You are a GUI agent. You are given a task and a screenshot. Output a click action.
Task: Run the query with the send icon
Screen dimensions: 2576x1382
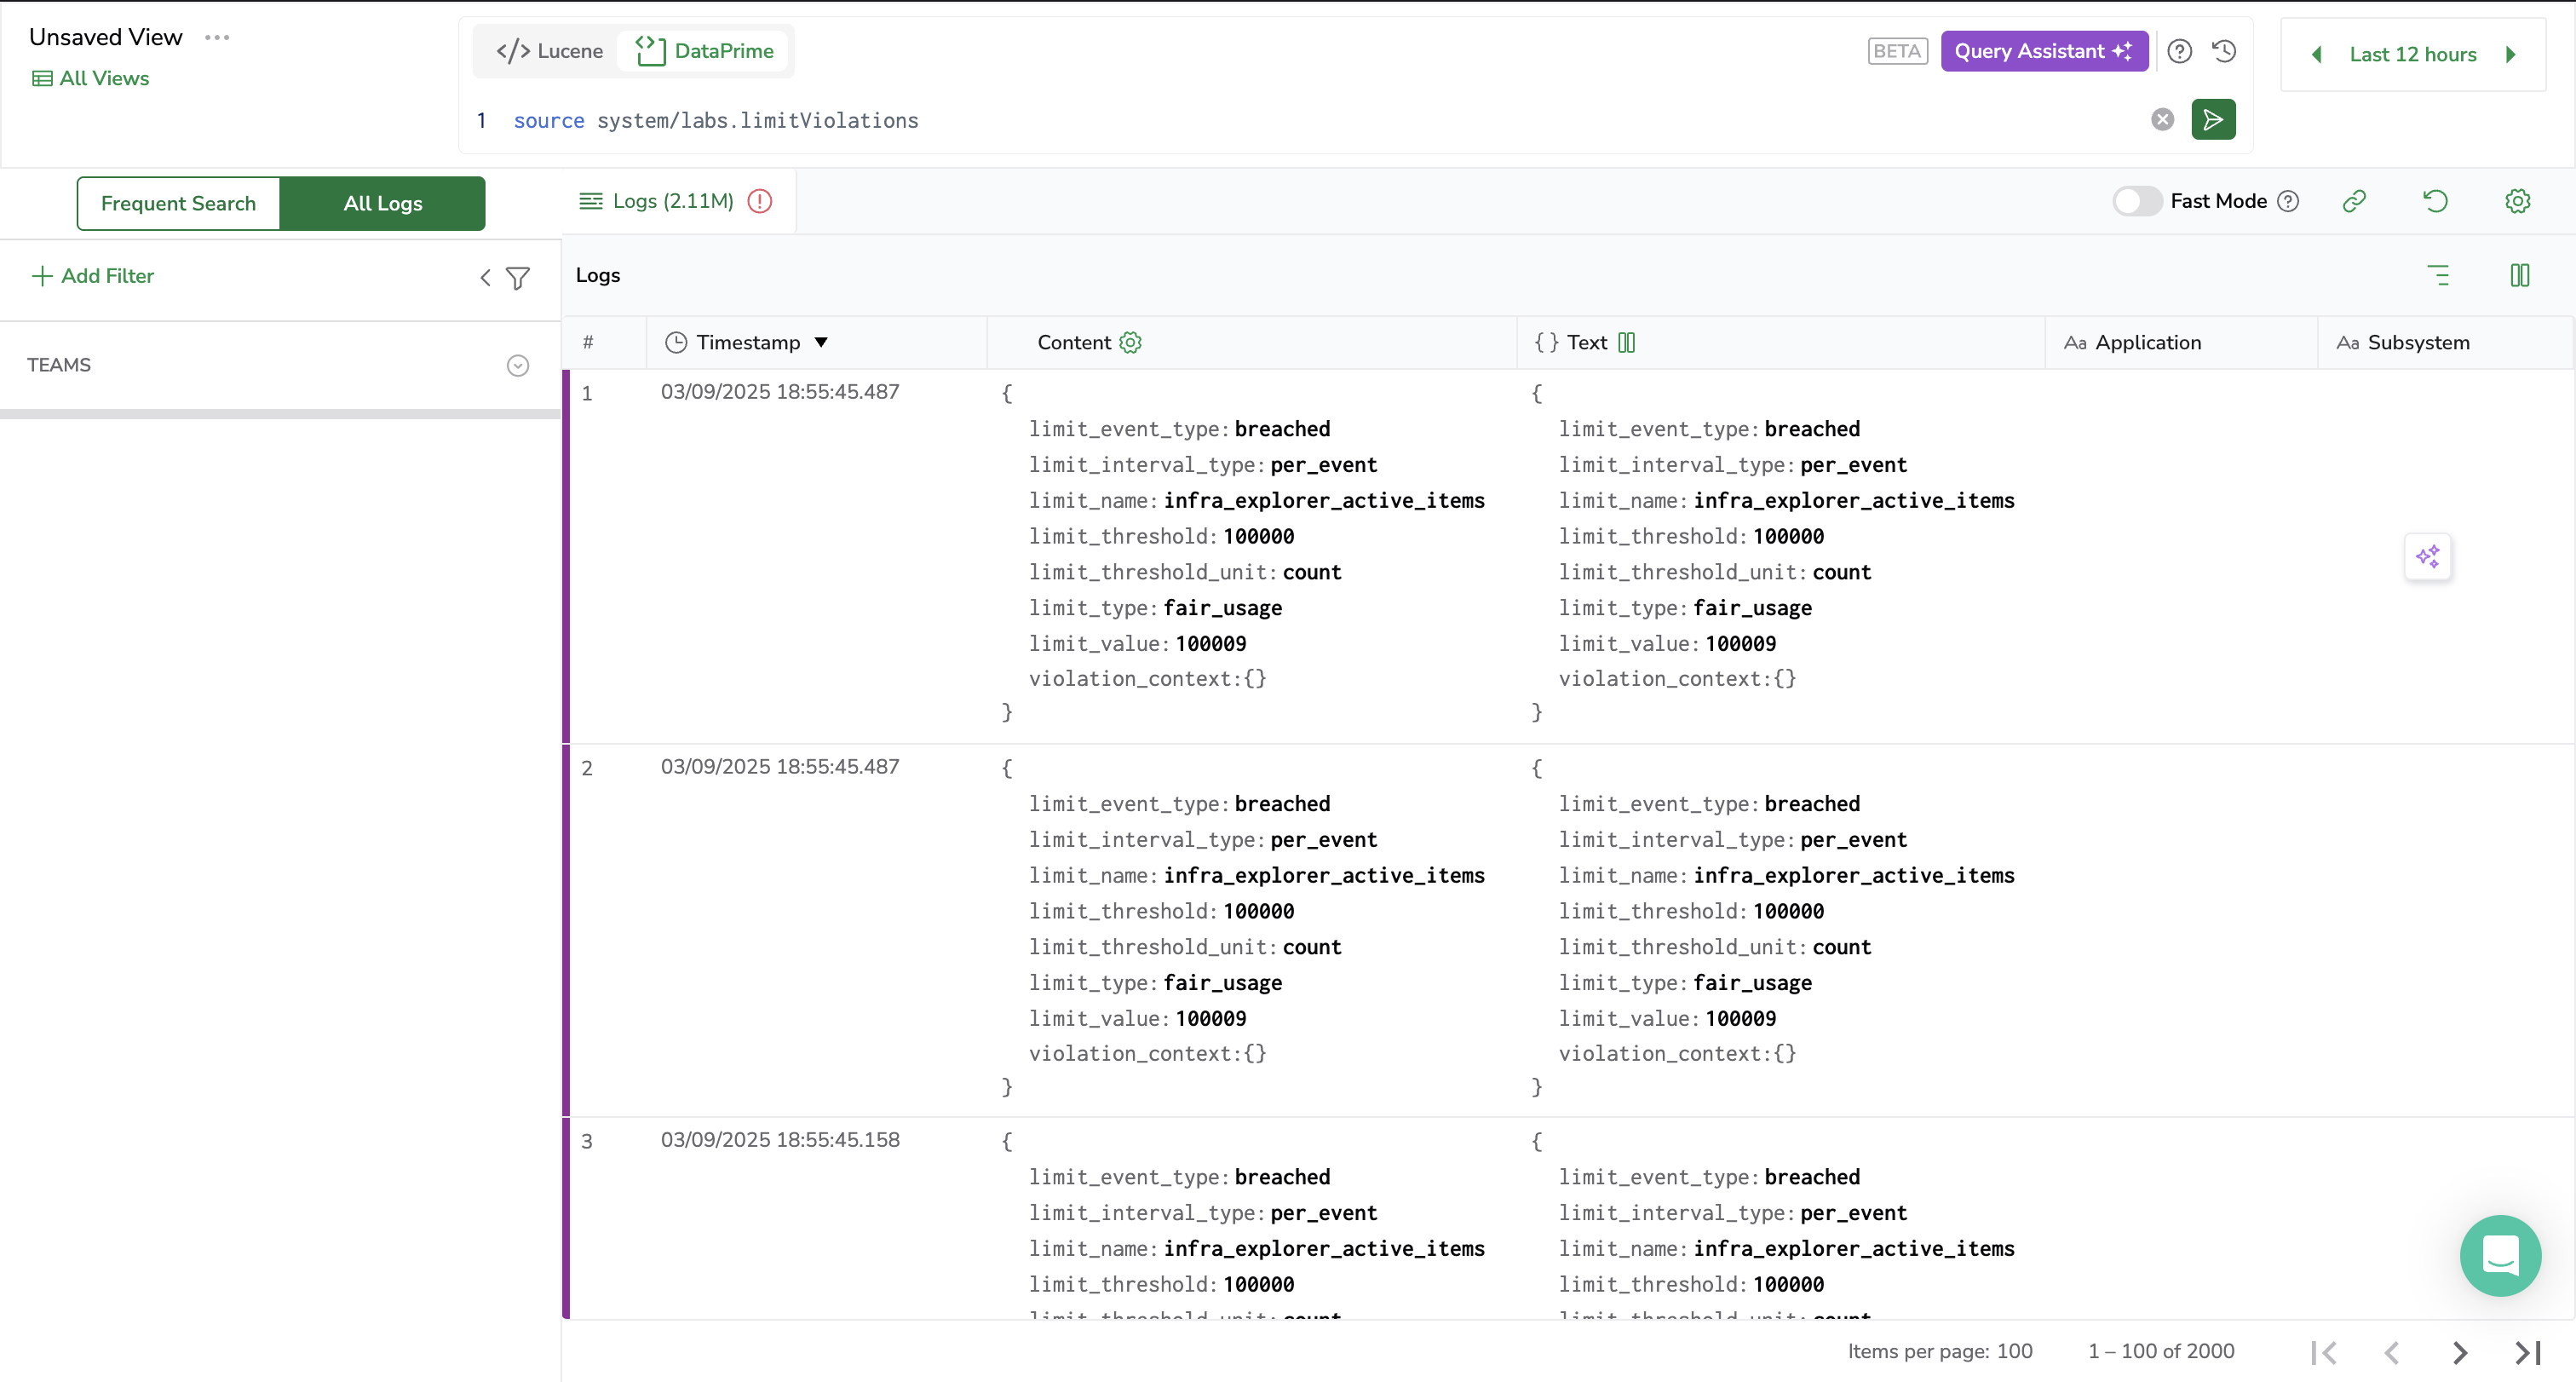coord(2213,119)
